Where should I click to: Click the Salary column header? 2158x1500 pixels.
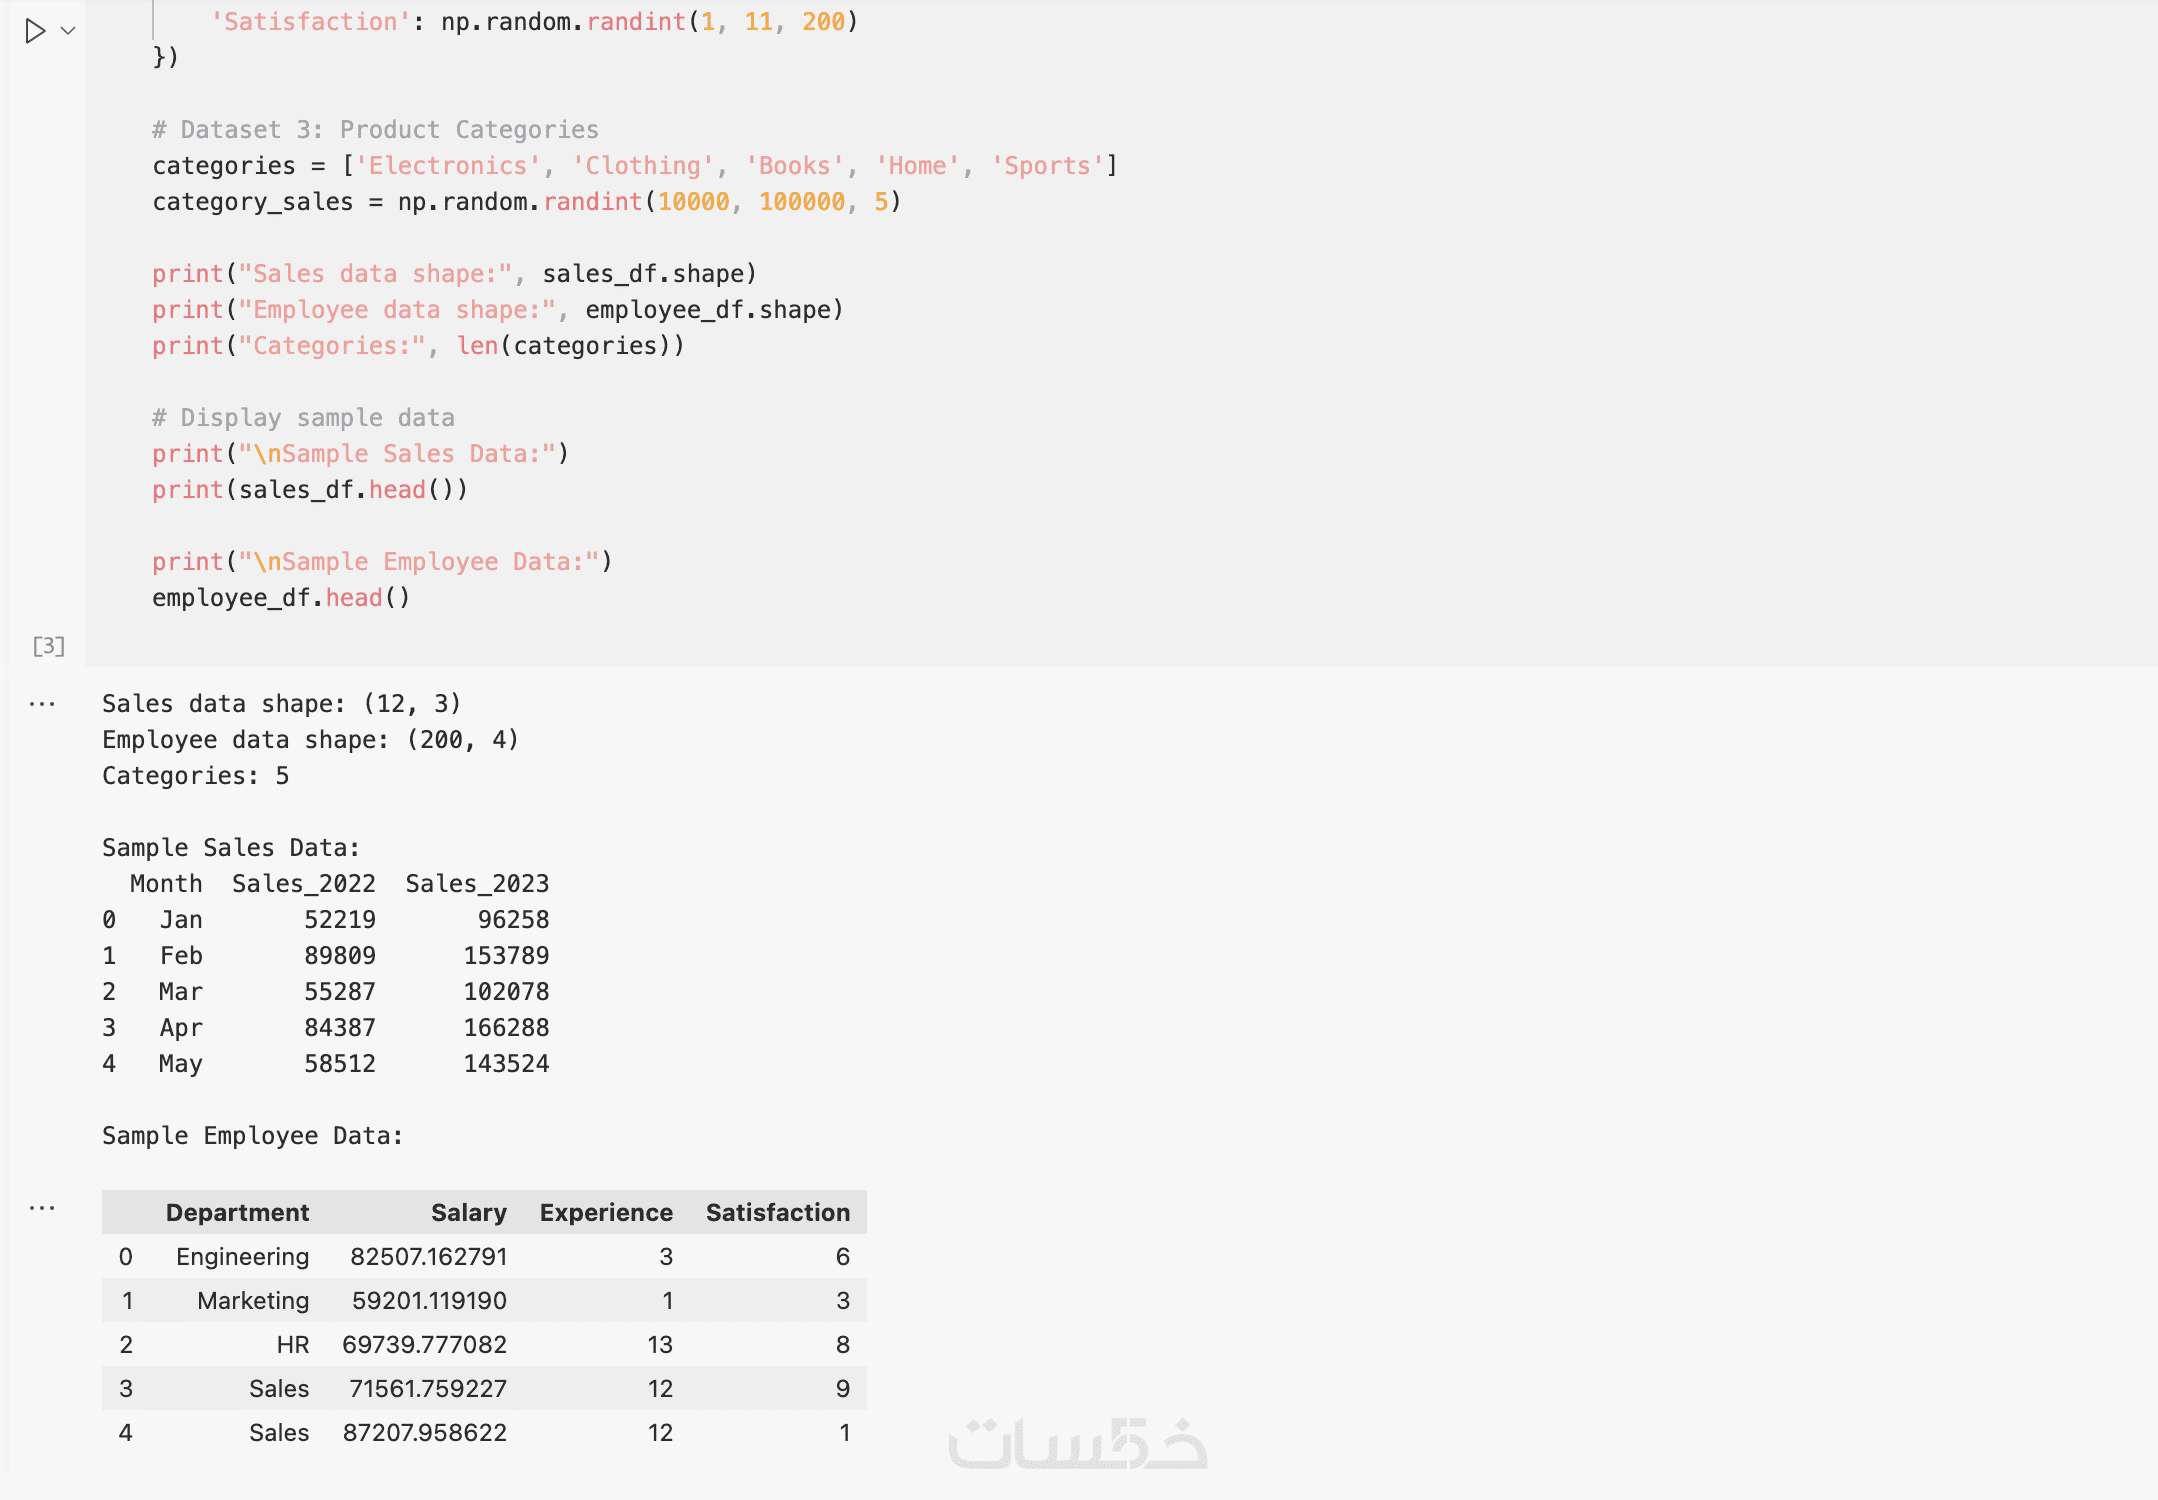pos(468,1213)
